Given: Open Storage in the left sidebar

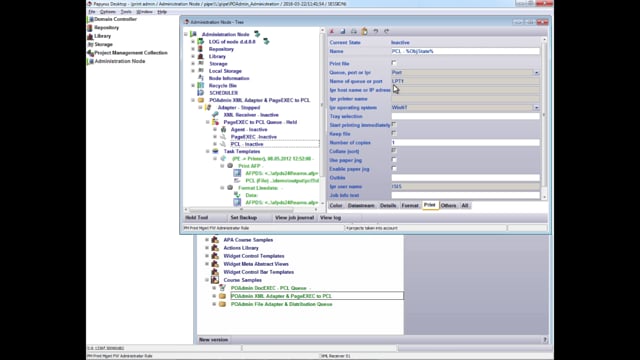Looking at the screenshot, I should coord(103,44).
